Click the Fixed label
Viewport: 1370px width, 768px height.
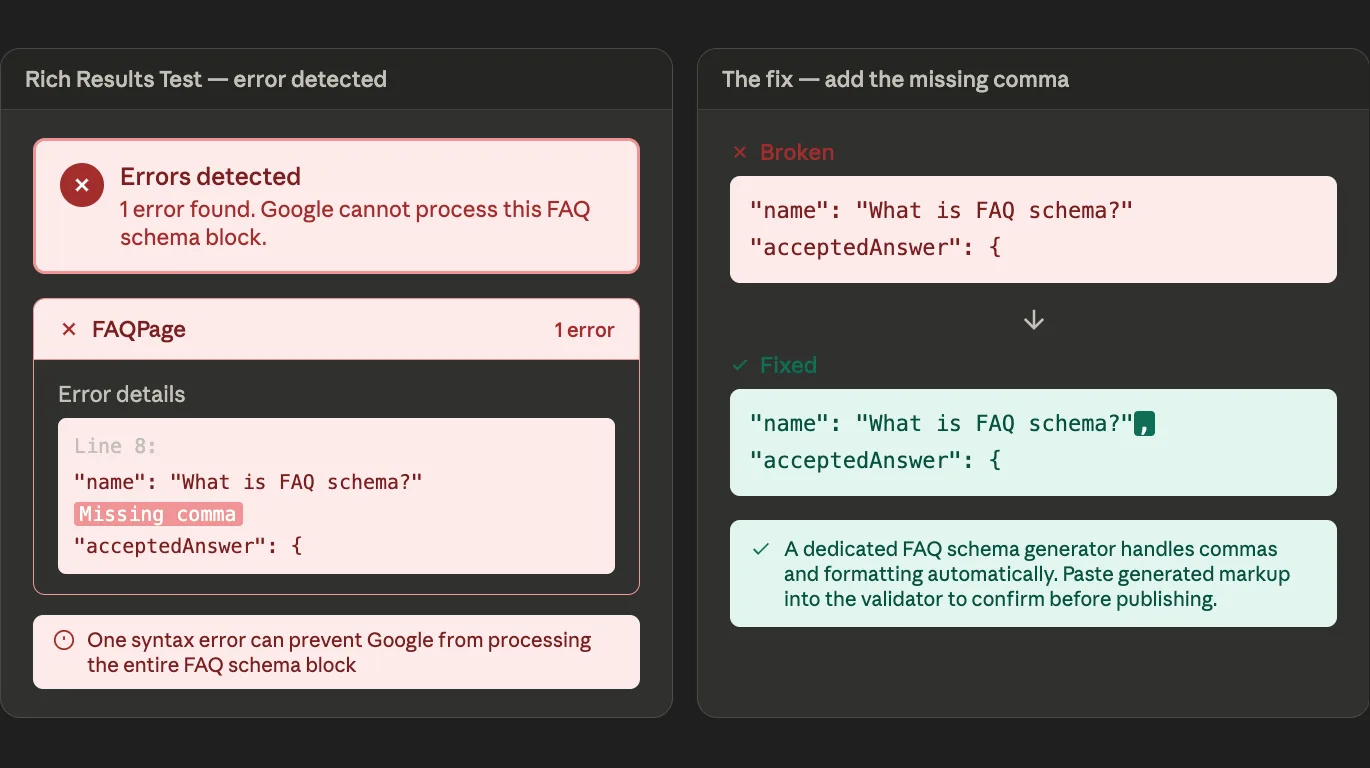click(788, 365)
